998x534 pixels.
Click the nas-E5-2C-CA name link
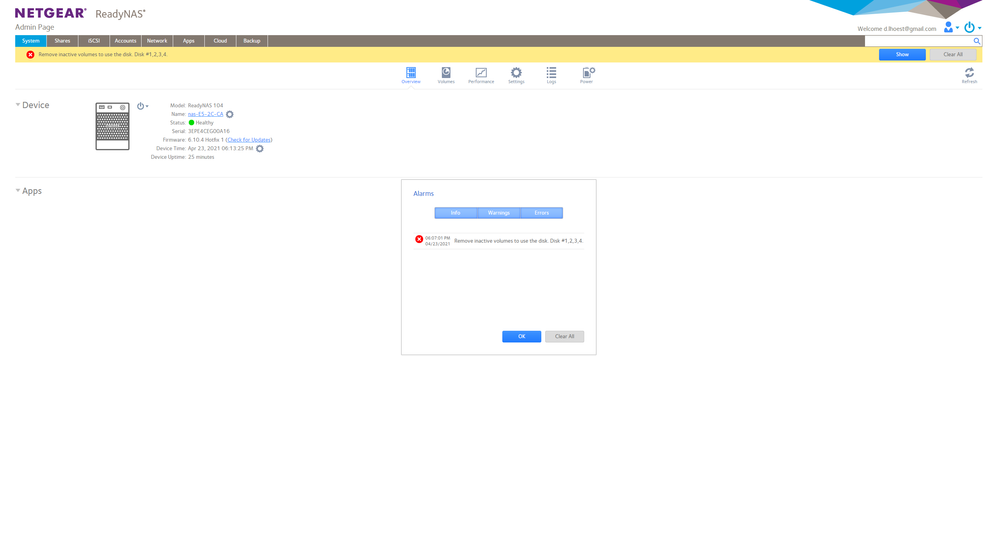click(x=206, y=115)
